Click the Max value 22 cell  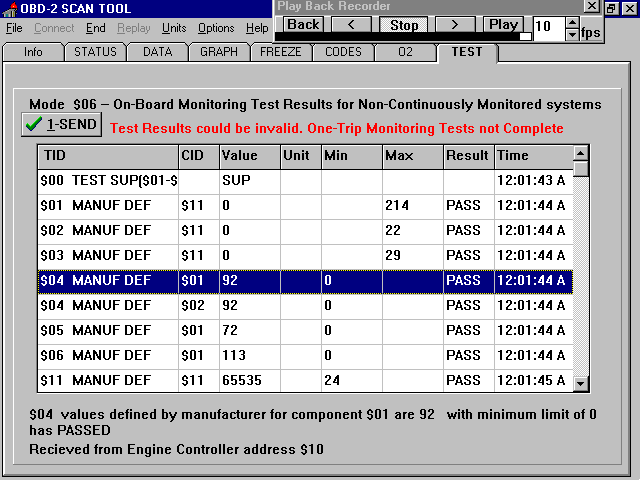point(413,231)
